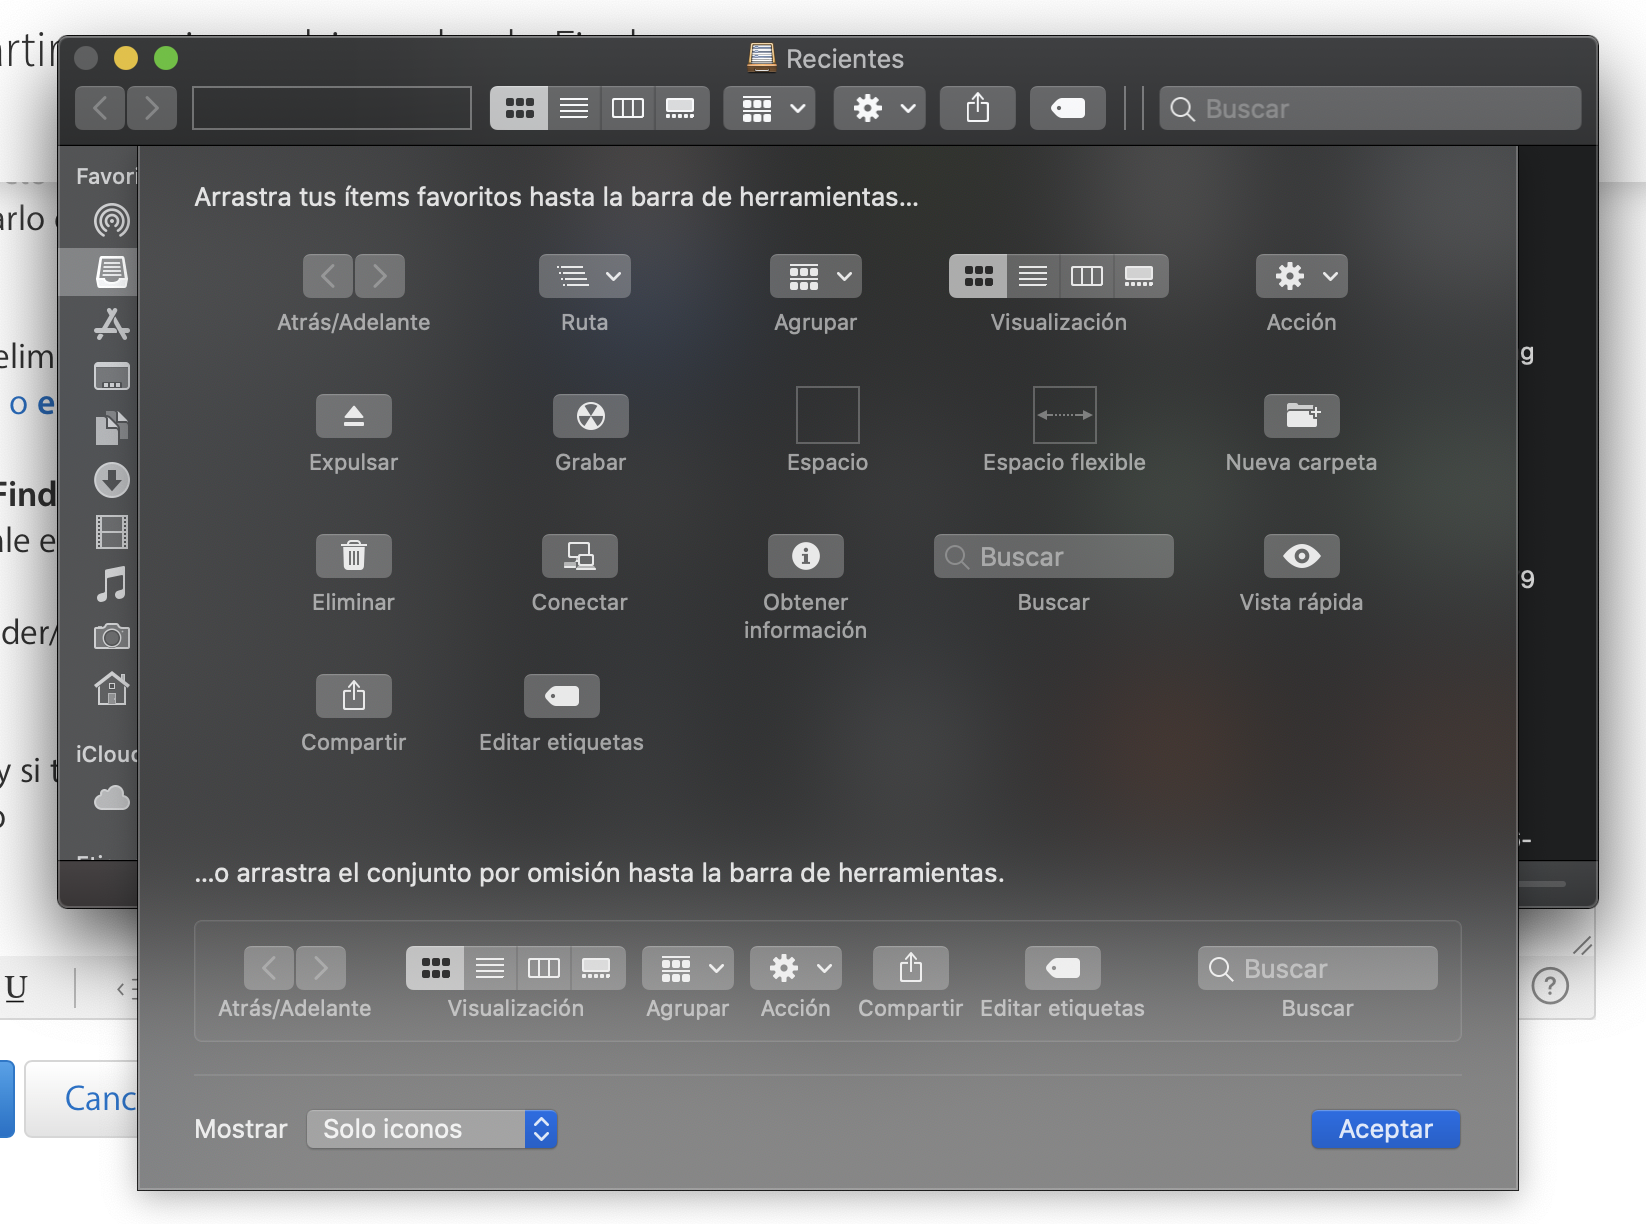Open the group-by dropdown in the Finder toolbar
The width and height of the screenshot is (1646, 1224).
pos(770,108)
